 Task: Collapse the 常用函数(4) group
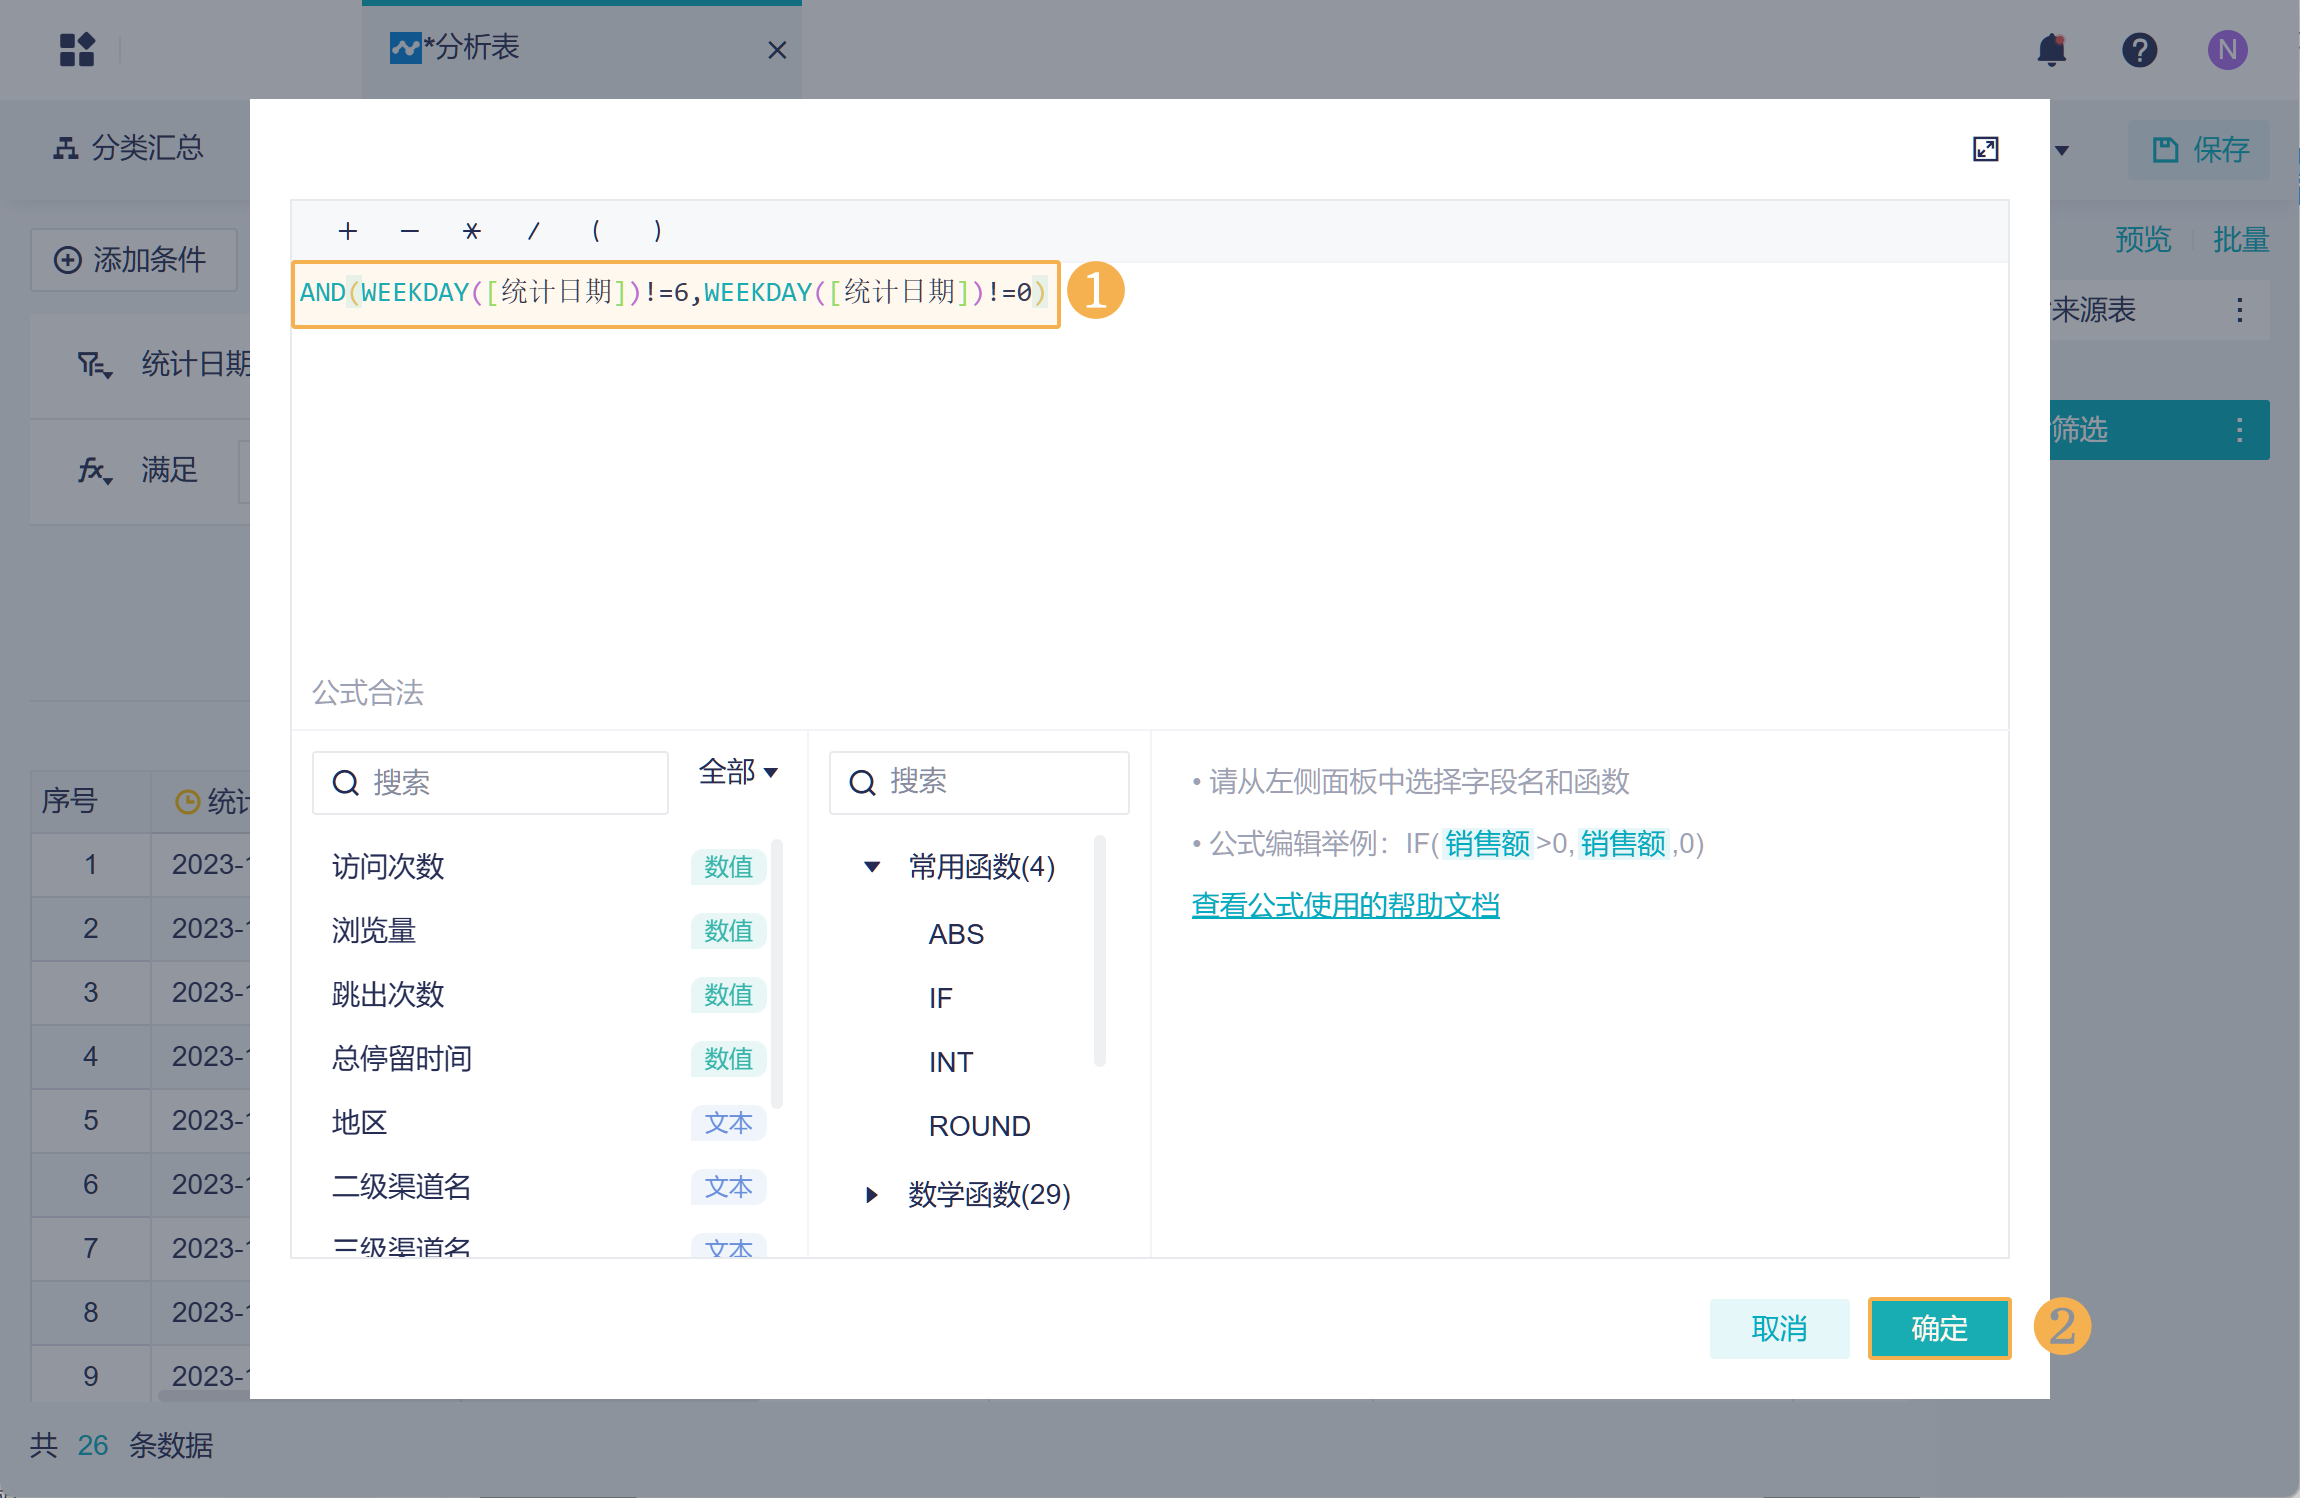pyautogui.click(x=872, y=866)
